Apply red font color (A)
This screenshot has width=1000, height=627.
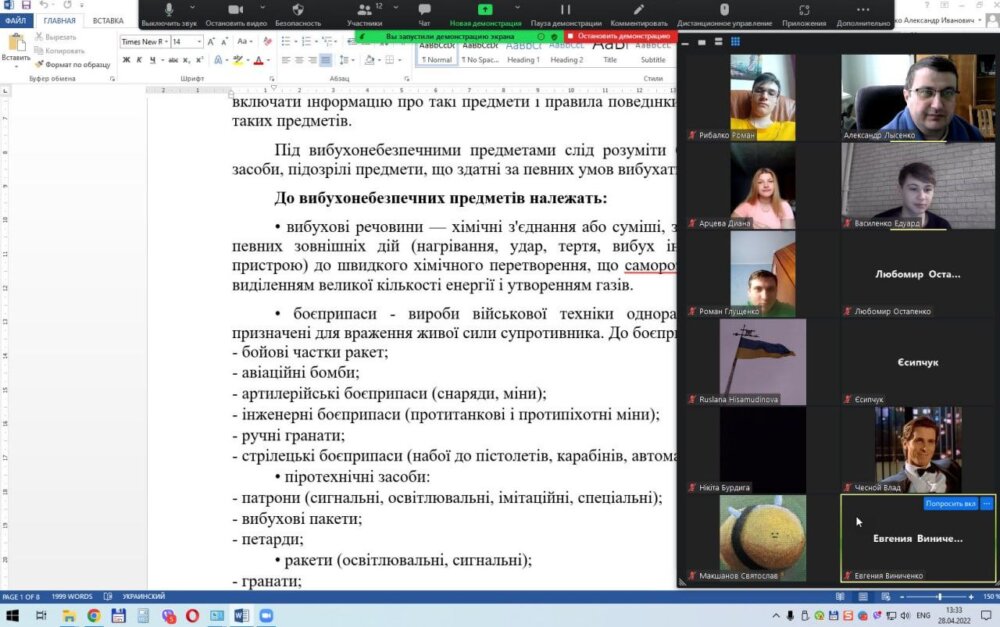point(258,60)
